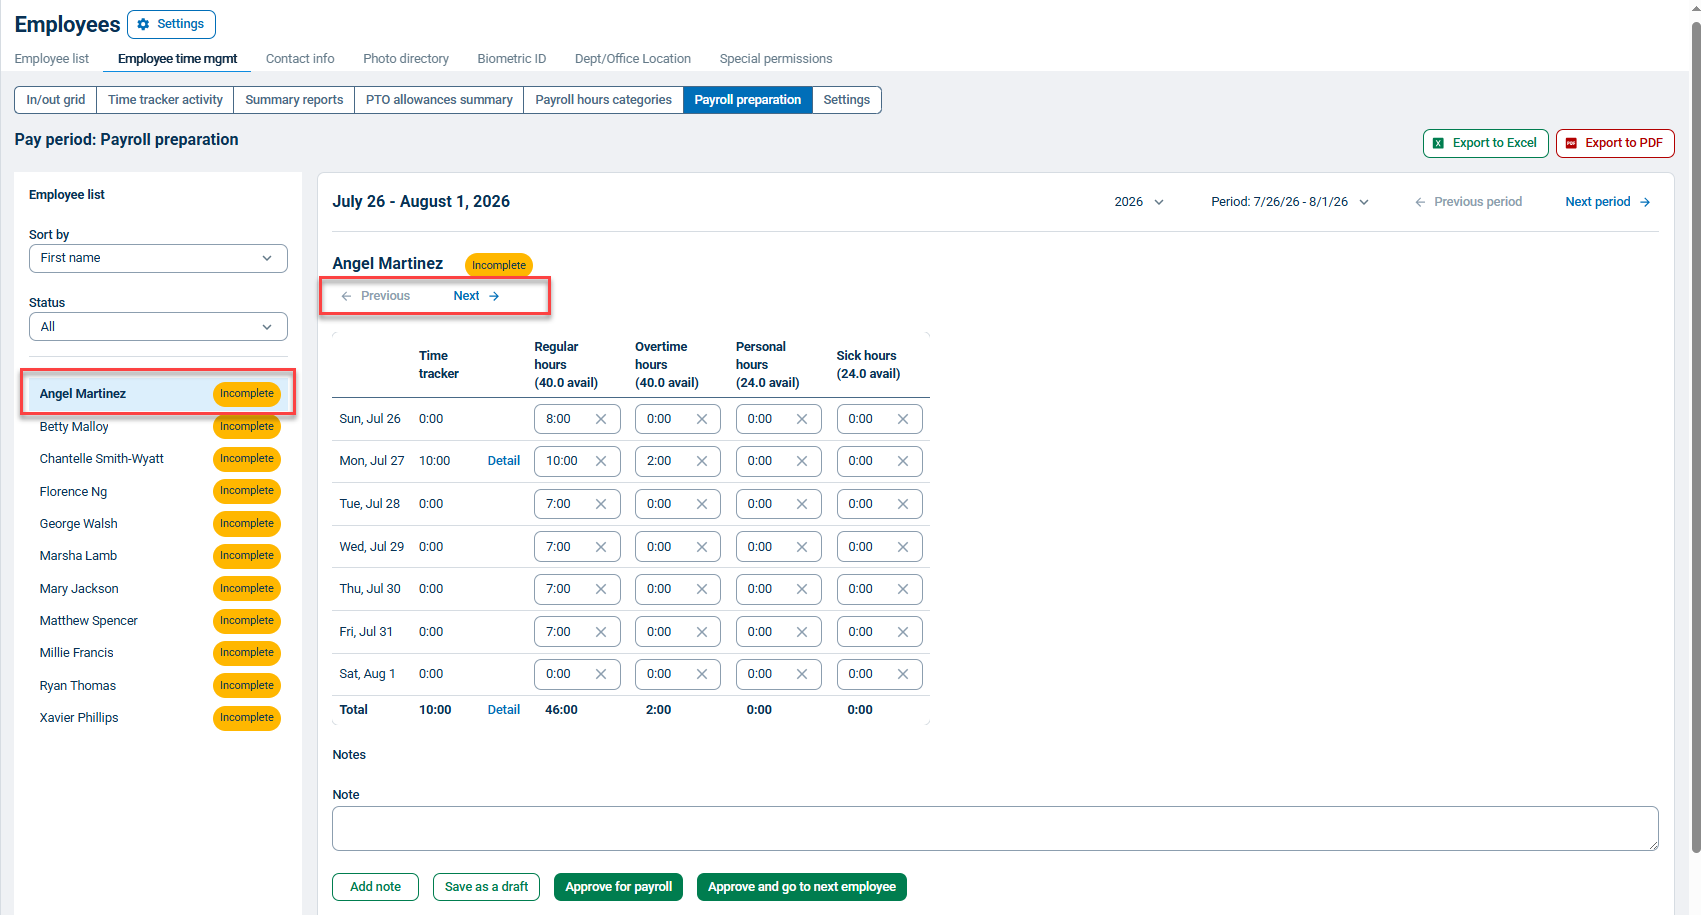This screenshot has width=1701, height=915.
Task: Open the Sort by First name dropdown
Action: click(x=158, y=258)
